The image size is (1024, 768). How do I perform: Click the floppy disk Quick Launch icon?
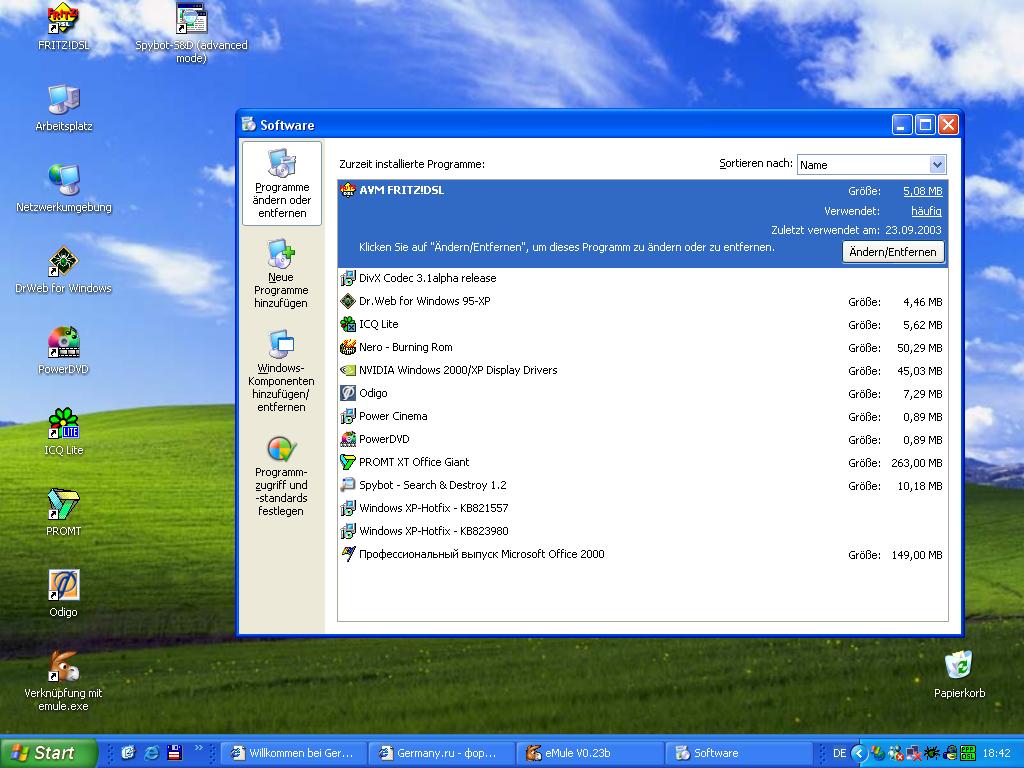174,753
